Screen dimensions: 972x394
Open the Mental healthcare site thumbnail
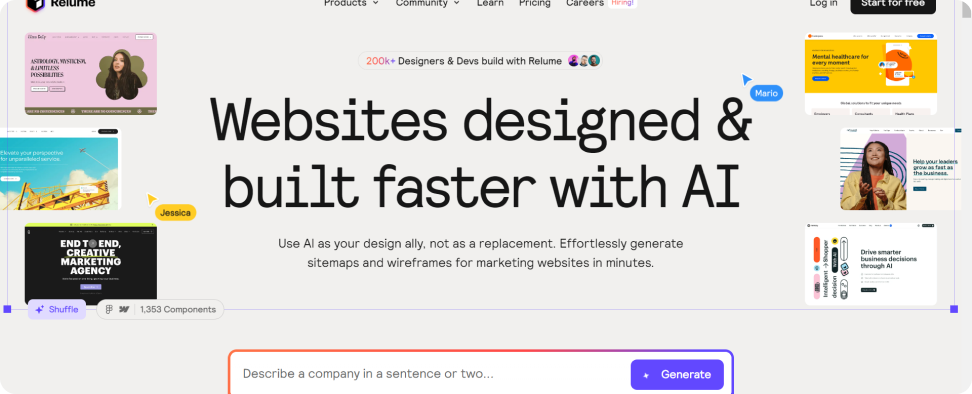(x=871, y=74)
